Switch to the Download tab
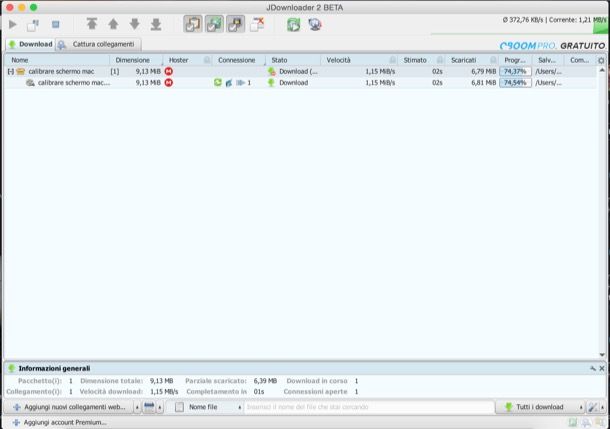The image size is (610, 429). point(30,44)
